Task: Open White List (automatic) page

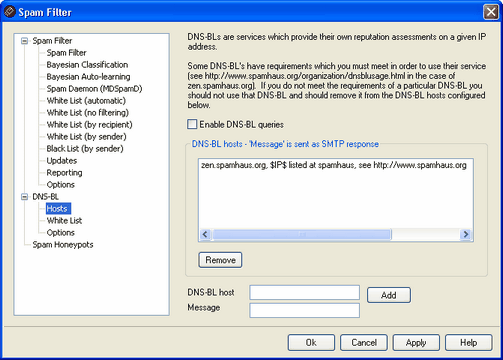Action: click(x=86, y=101)
